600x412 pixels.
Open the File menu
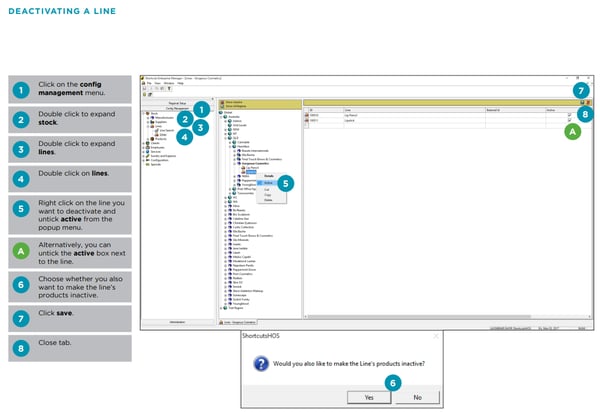149,83
